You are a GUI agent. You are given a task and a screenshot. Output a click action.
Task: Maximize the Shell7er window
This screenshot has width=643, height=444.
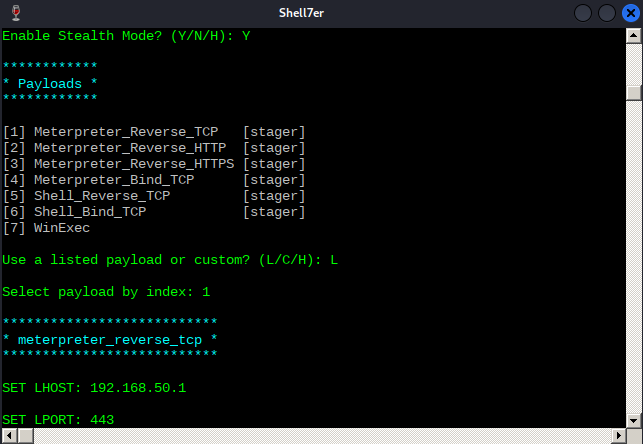point(607,13)
